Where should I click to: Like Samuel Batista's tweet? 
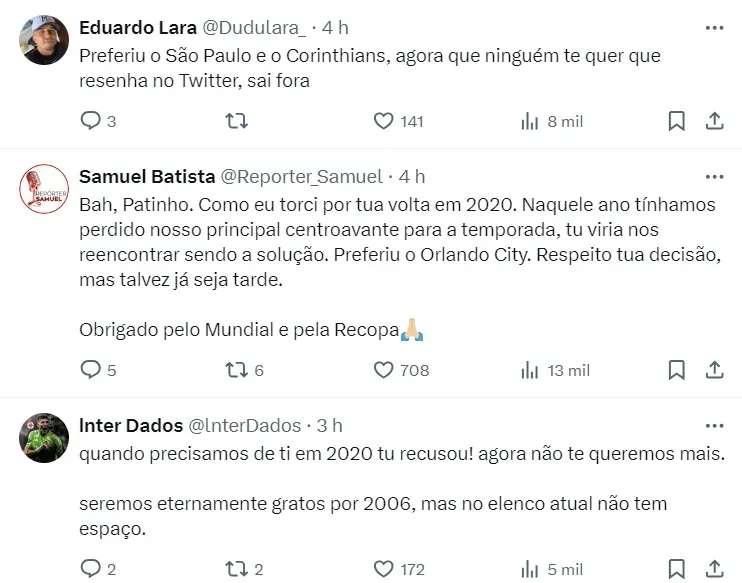tap(383, 370)
